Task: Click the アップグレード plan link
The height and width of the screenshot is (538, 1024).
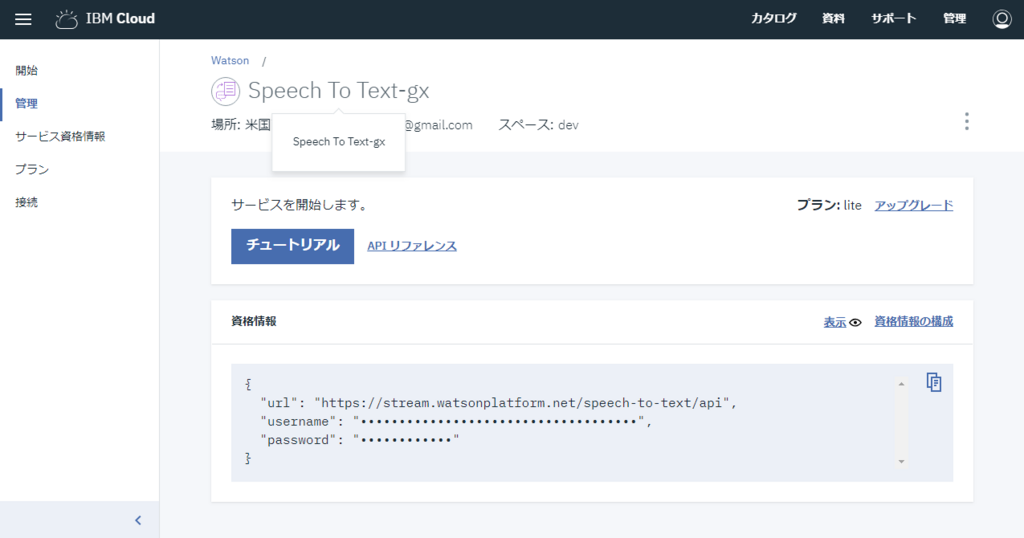Action: pyautogui.click(x=913, y=205)
